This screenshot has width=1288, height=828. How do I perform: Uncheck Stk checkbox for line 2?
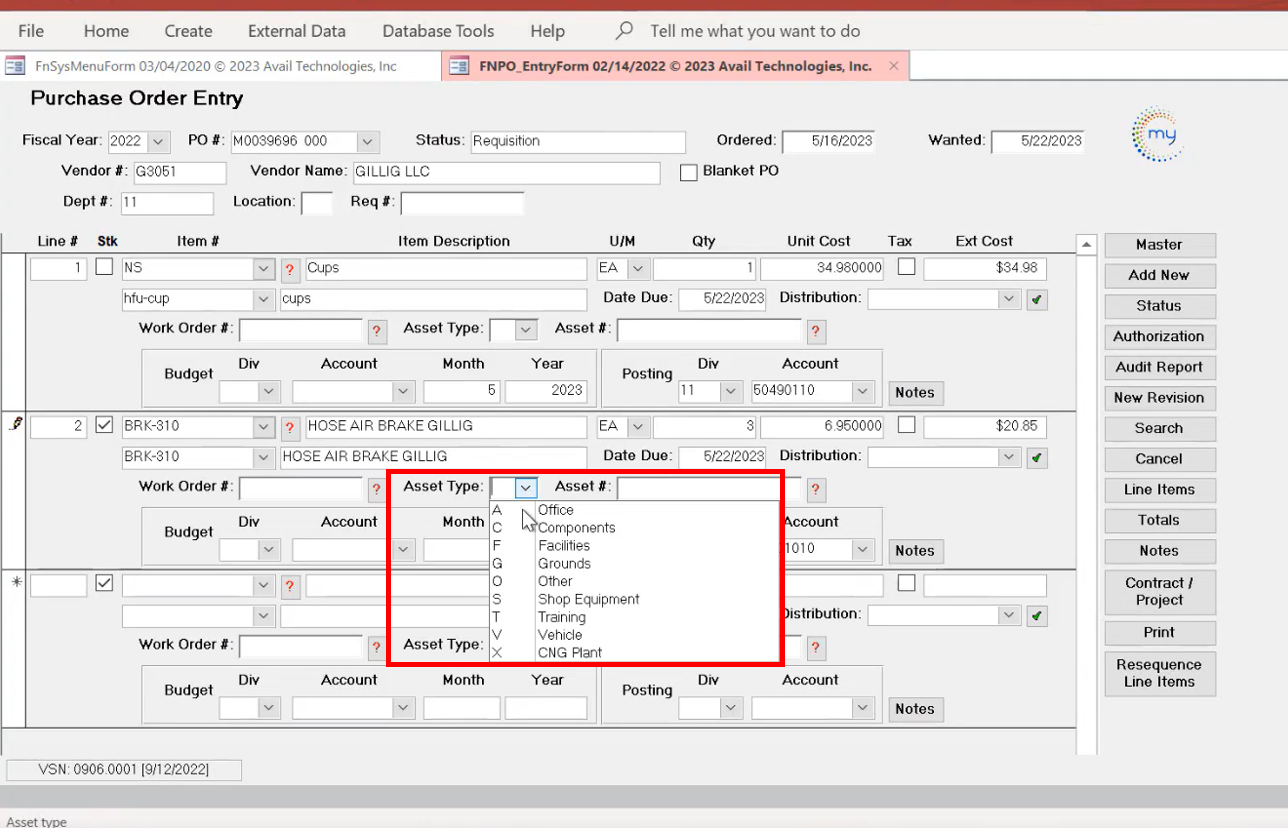104,425
